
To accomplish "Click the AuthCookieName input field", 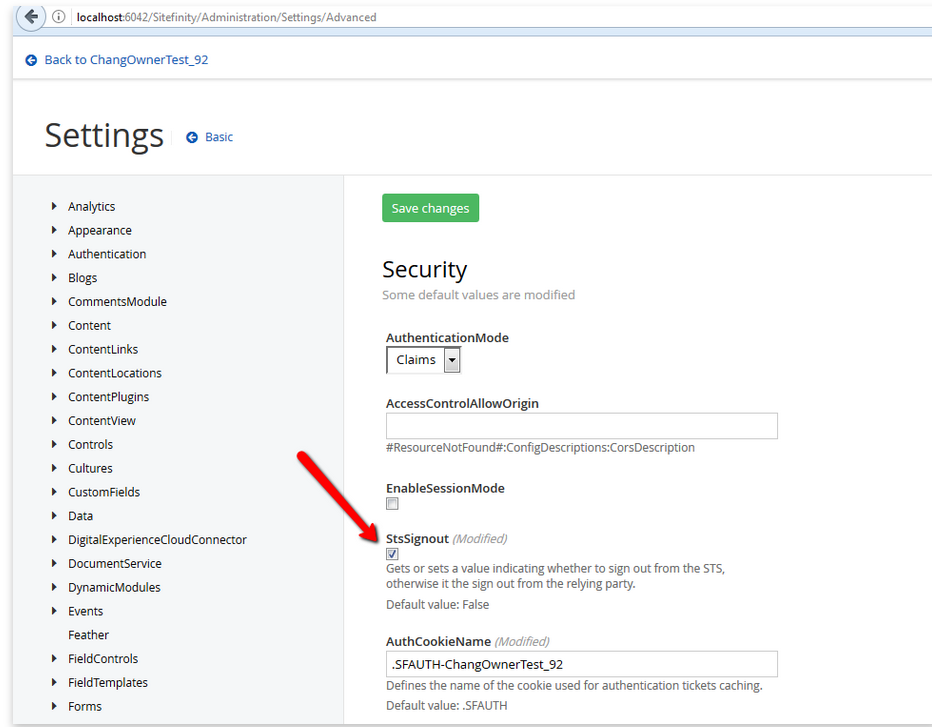I will [x=581, y=664].
